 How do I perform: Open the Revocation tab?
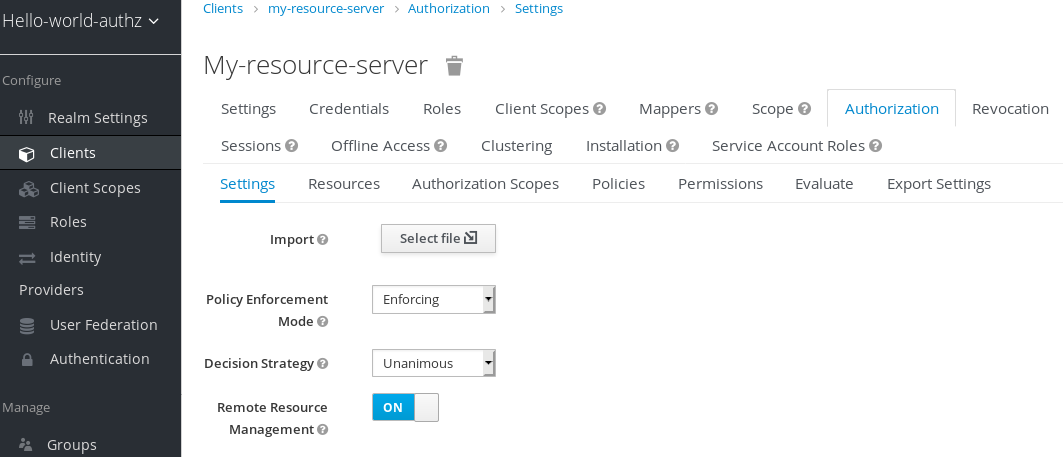point(1010,108)
